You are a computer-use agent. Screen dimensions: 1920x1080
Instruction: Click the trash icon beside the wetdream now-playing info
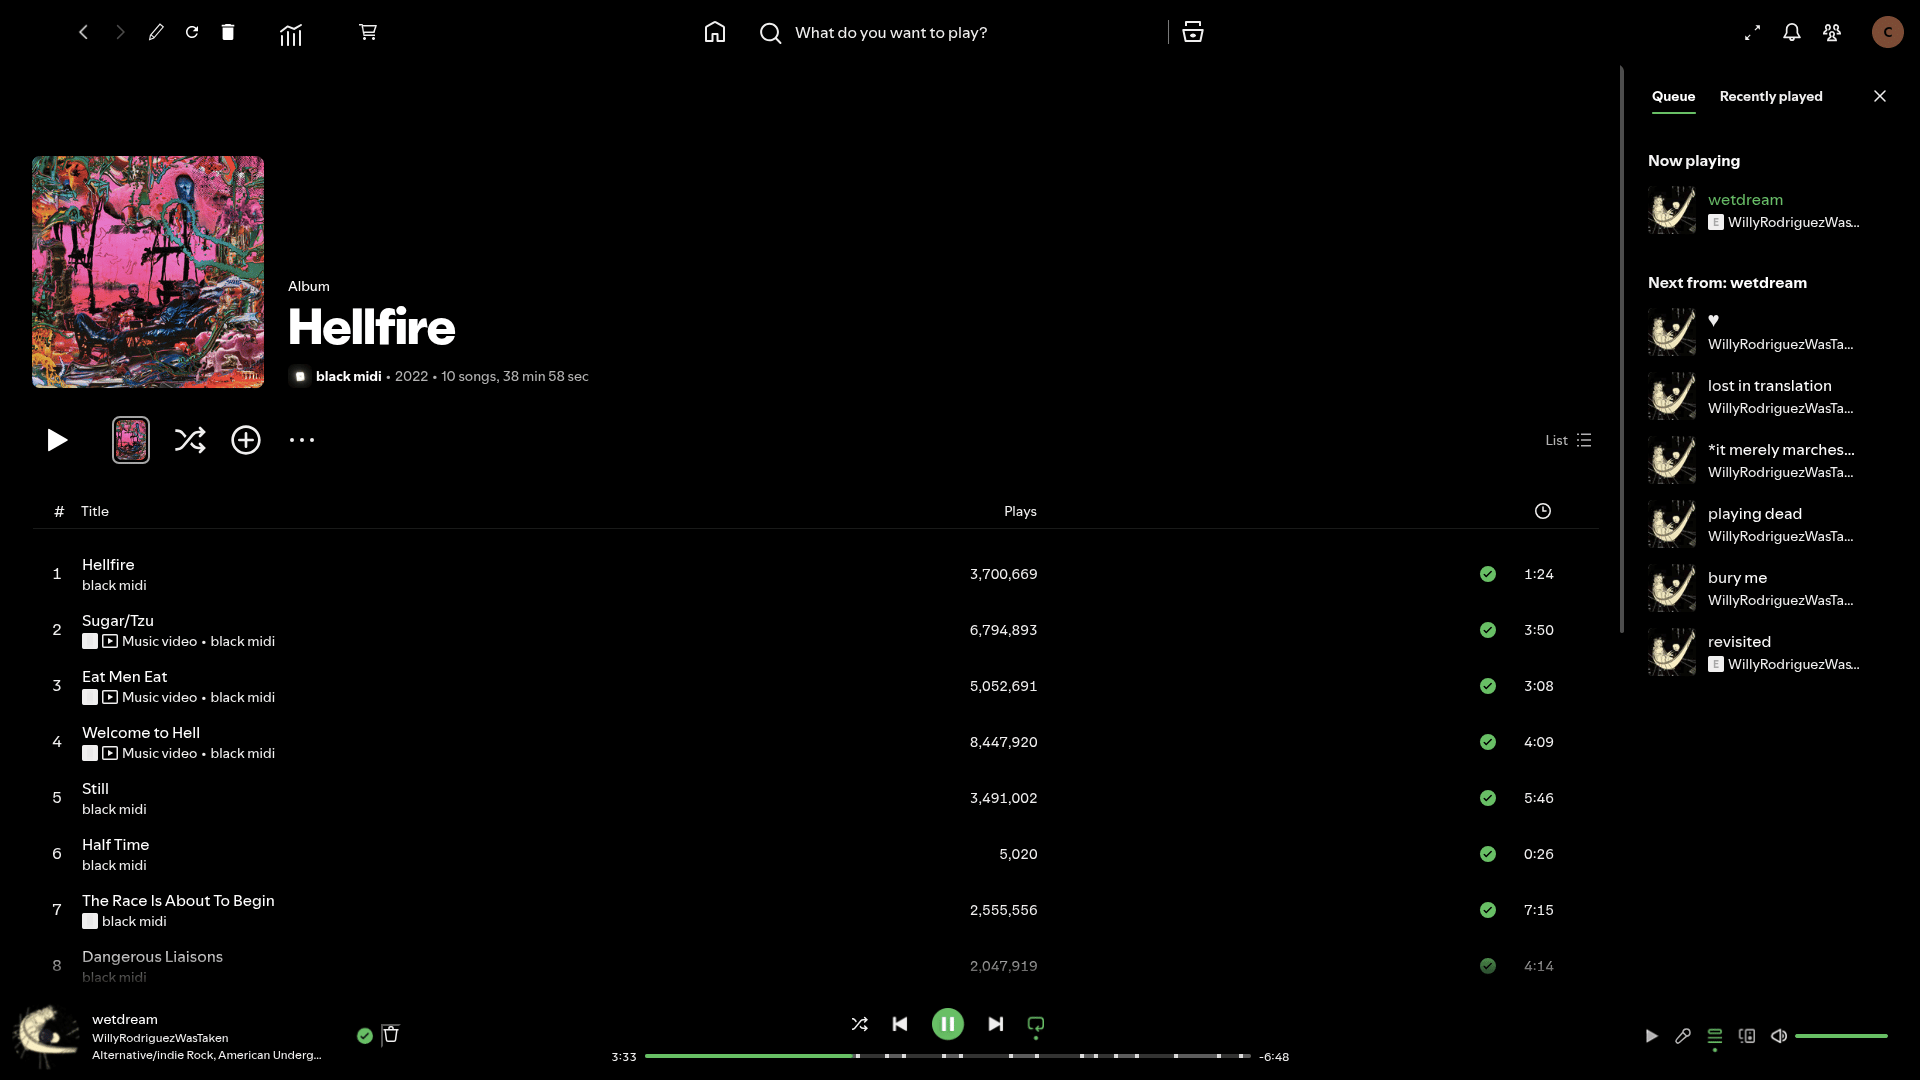[x=391, y=1034]
